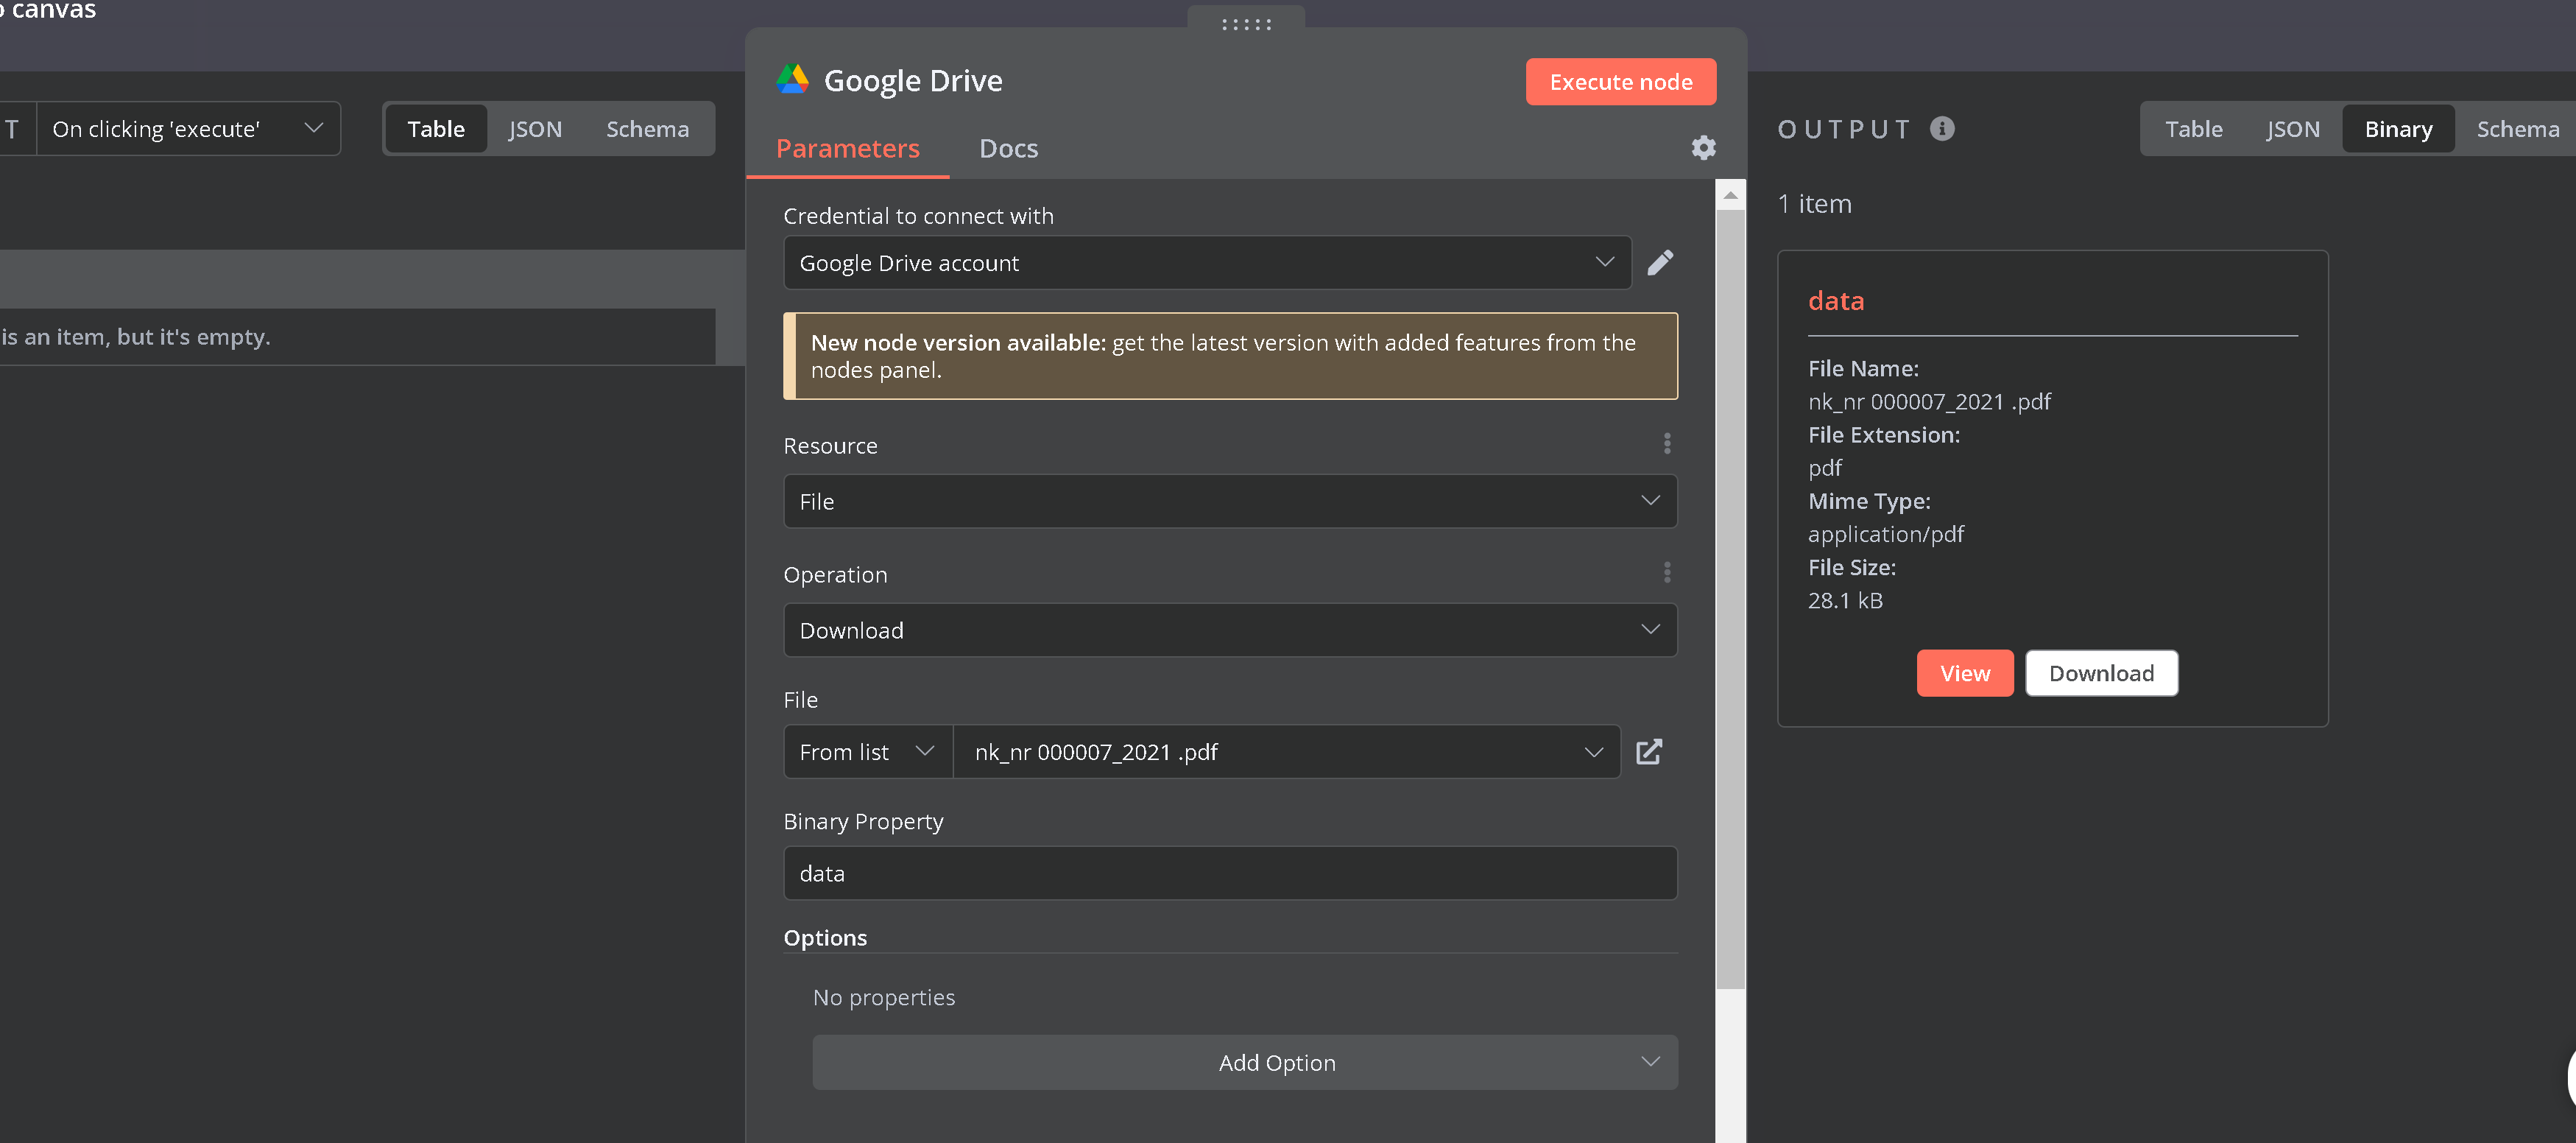Edit credential with pencil icon
This screenshot has height=1143, width=2576.
point(1660,263)
